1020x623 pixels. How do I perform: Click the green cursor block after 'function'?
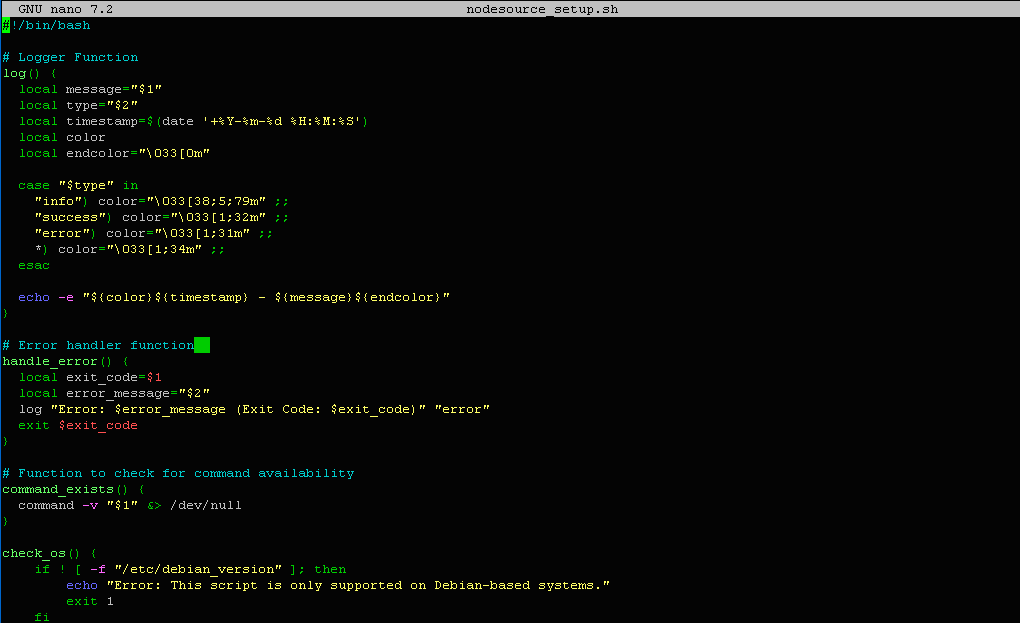tap(202, 345)
